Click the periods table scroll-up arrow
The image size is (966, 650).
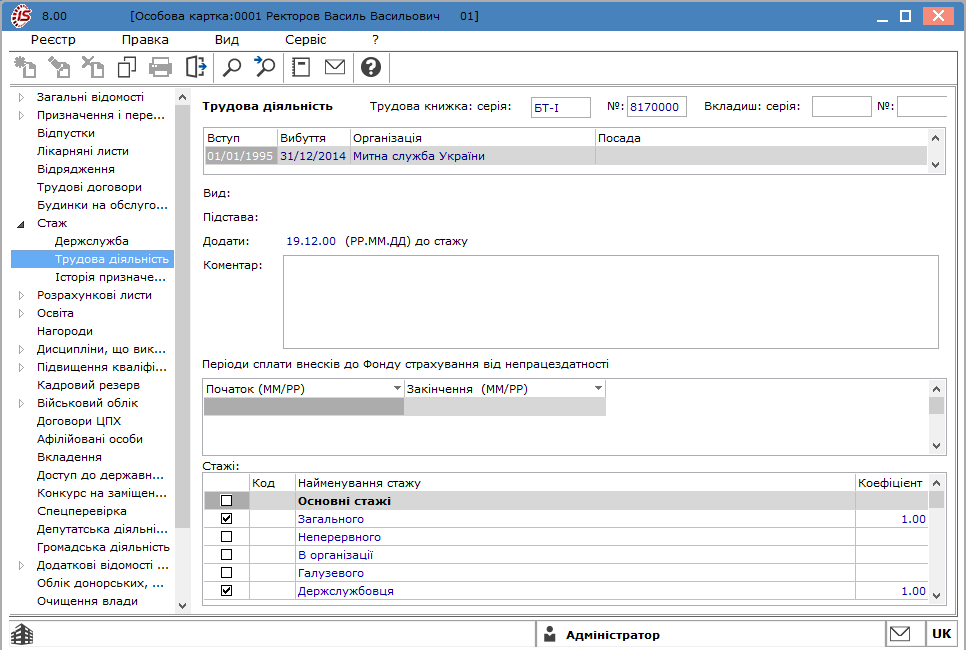pyautogui.click(x=936, y=389)
